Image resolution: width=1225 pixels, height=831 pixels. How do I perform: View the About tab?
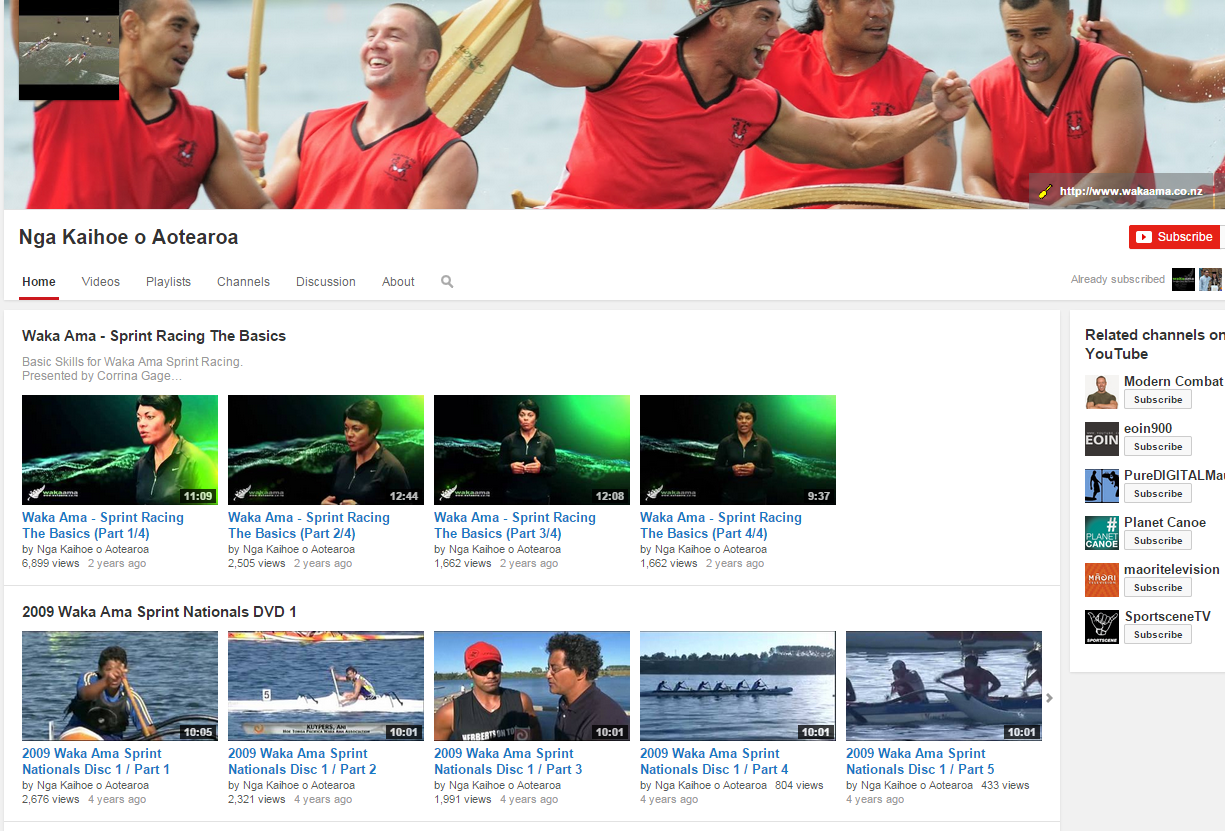398,282
